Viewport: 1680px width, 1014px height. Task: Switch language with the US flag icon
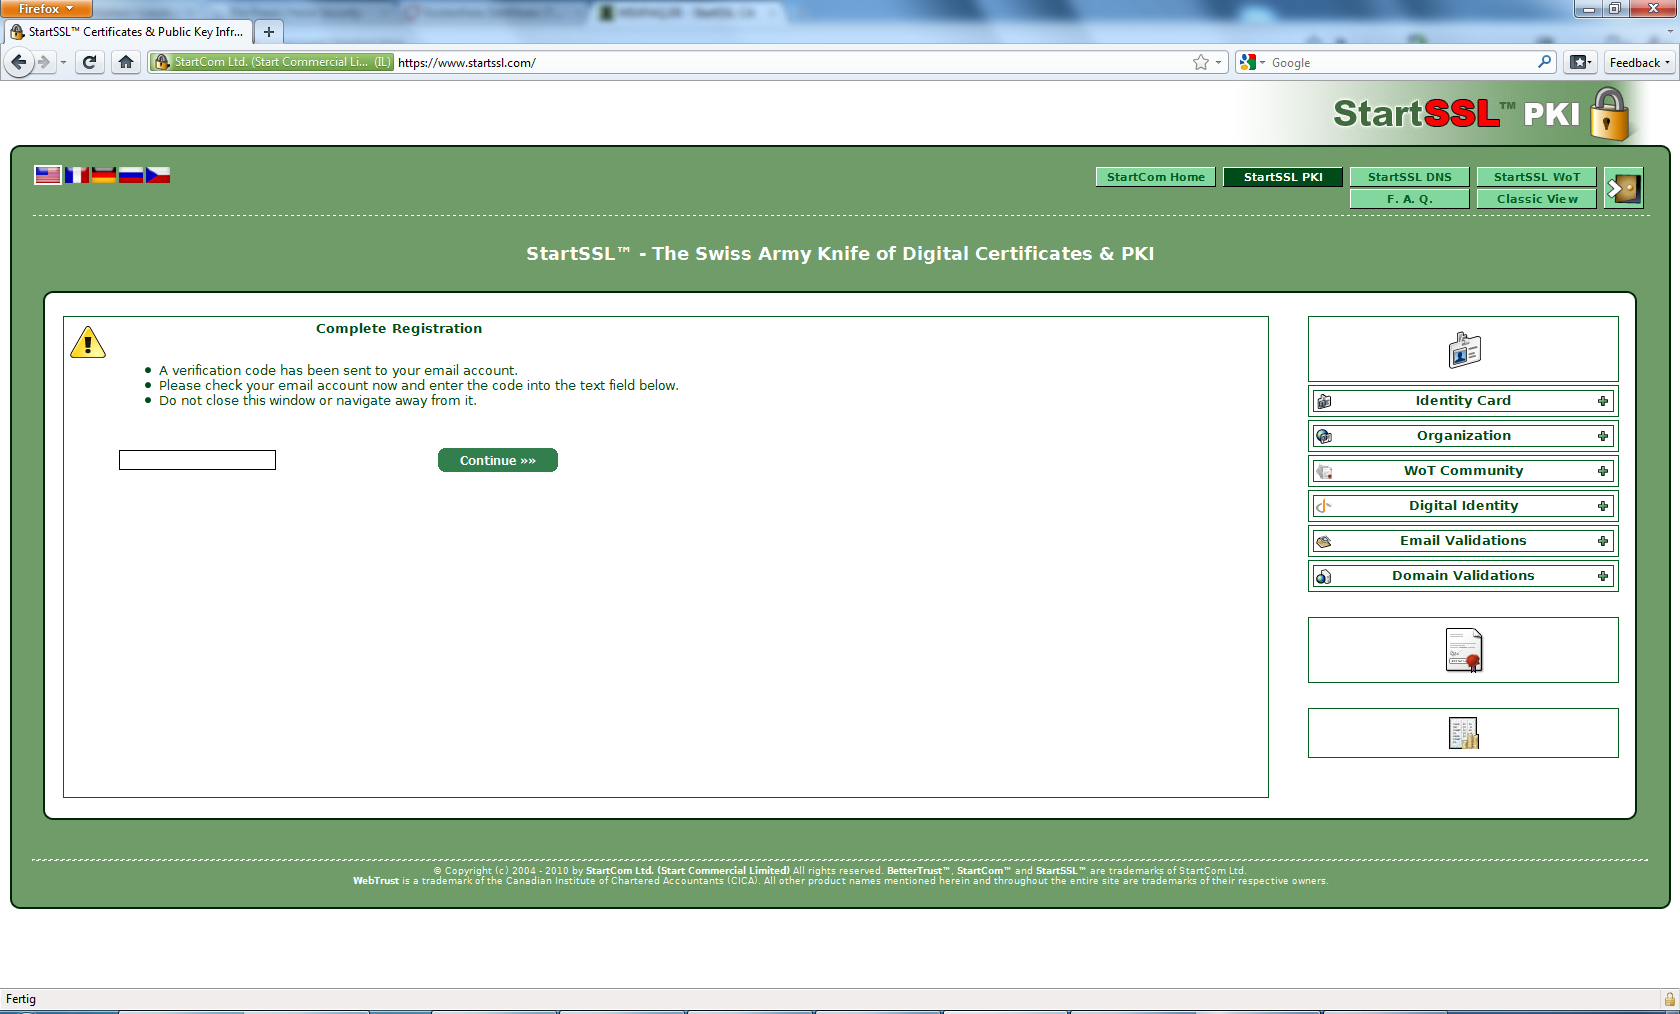point(48,175)
